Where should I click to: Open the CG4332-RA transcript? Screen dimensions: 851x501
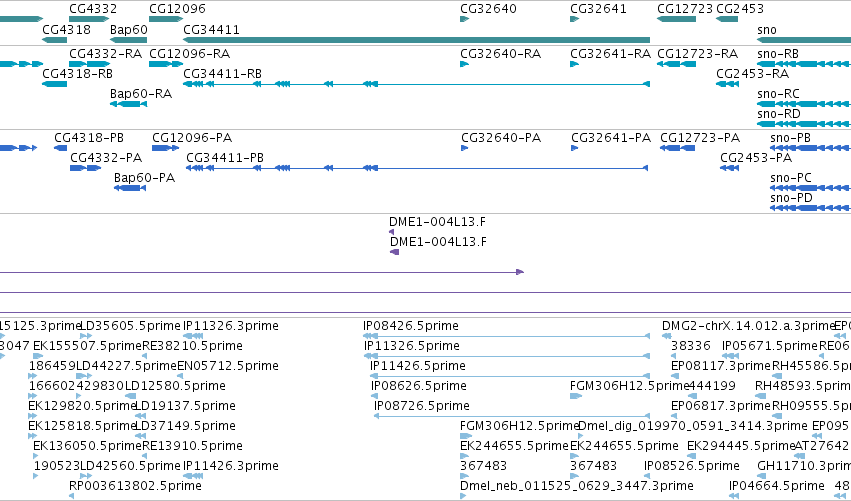tap(105, 54)
